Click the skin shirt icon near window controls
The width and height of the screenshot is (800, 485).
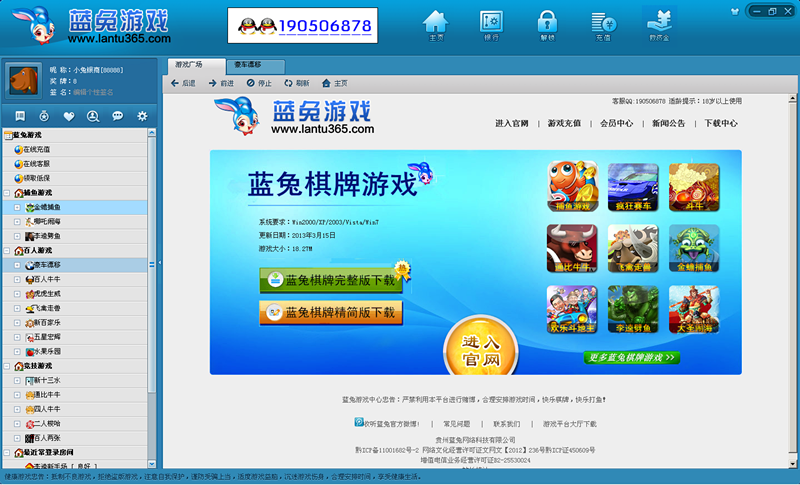[735, 11]
